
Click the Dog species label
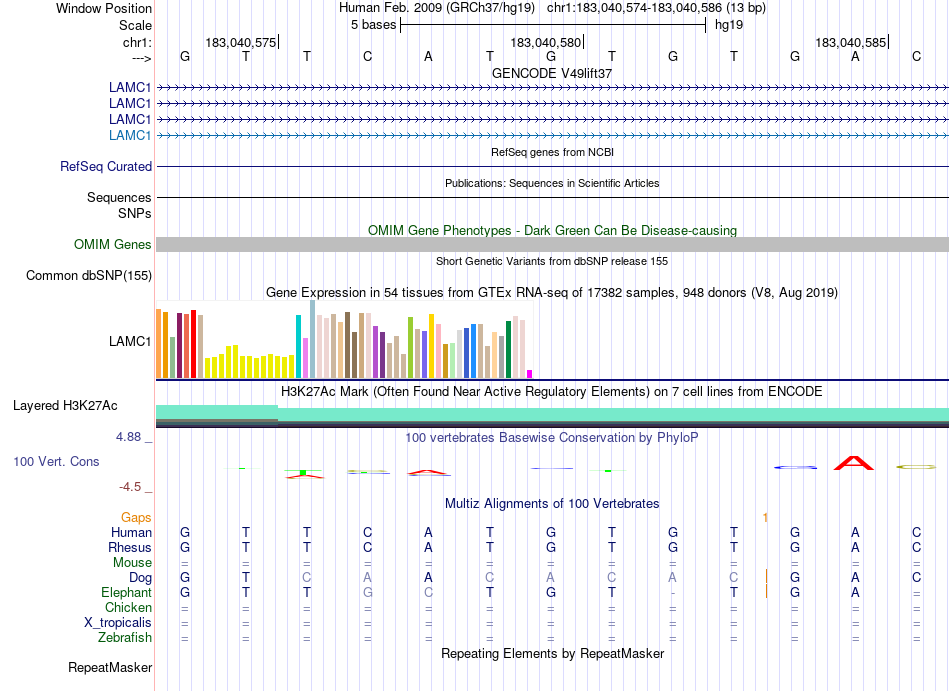pyautogui.click(x=140, y=577)
